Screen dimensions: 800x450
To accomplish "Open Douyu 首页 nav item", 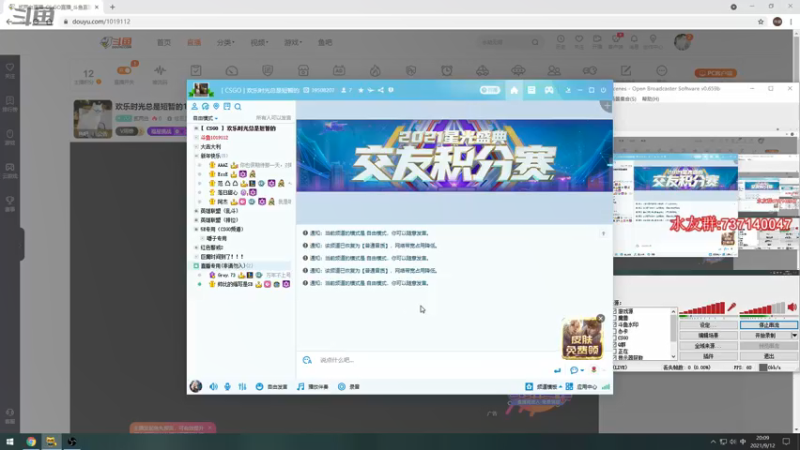I will [164, 42].
